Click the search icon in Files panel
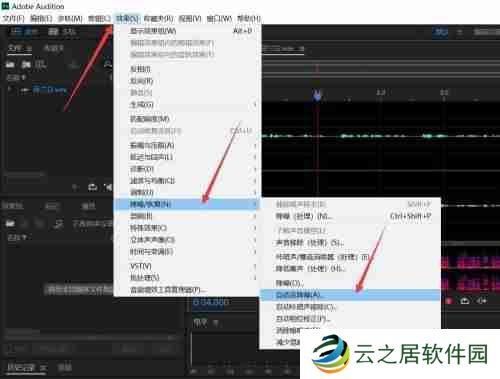 [108, 64]
